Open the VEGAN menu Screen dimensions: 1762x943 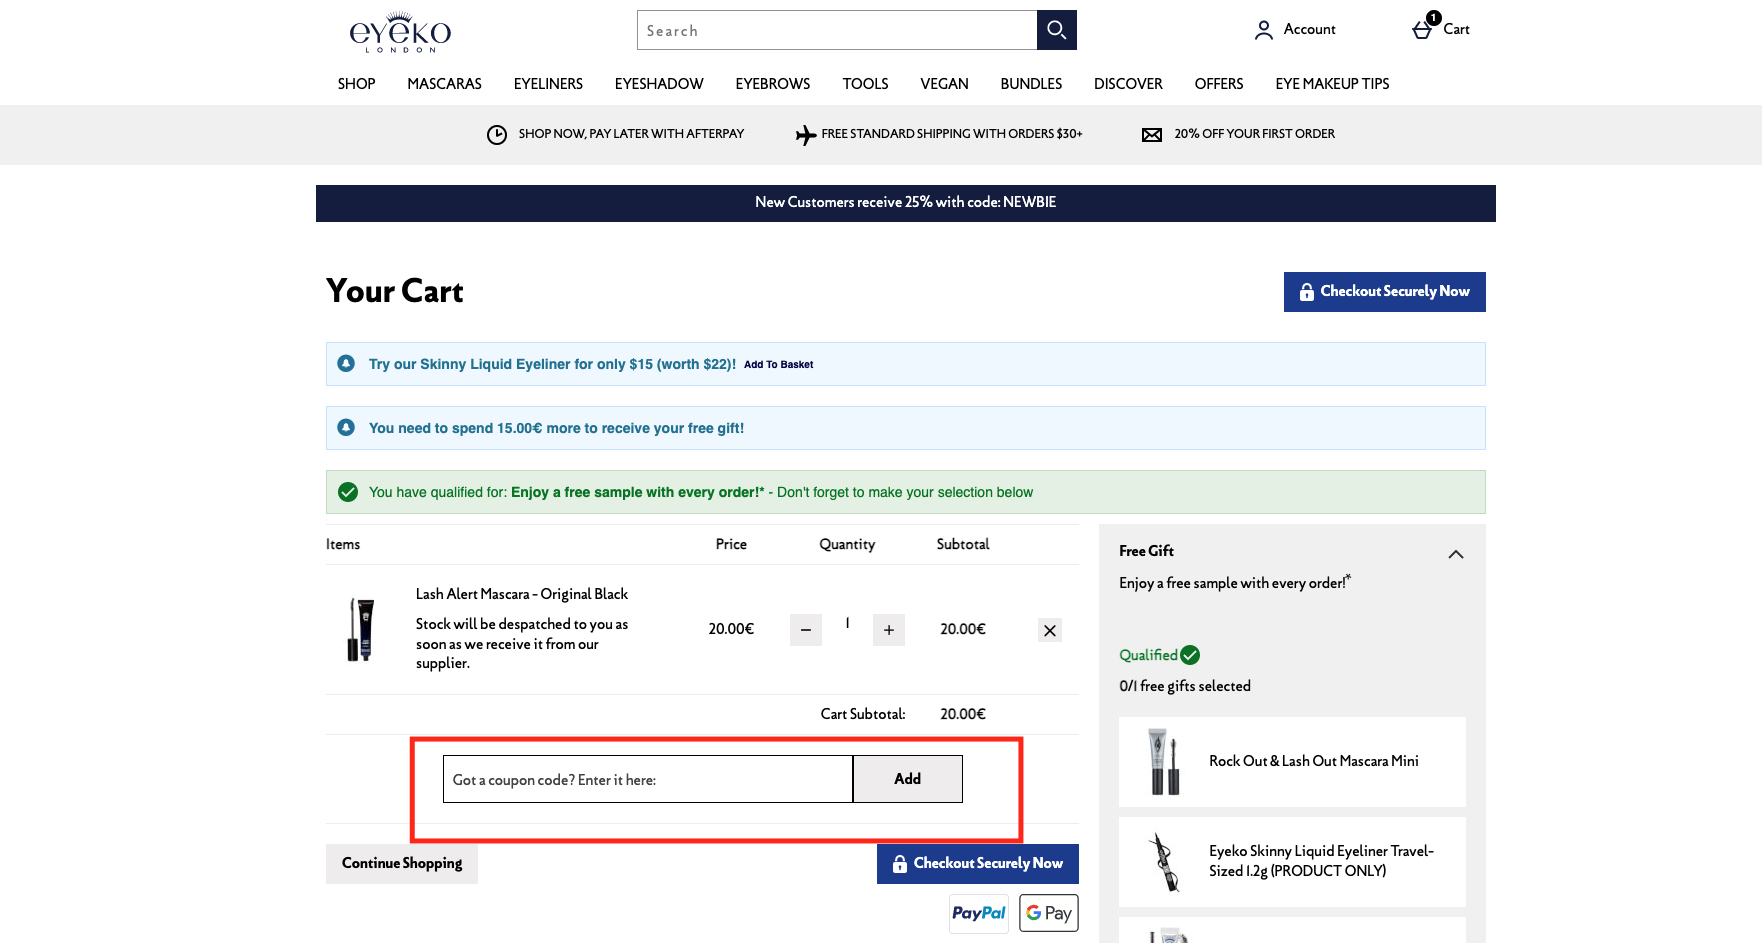tap(944, 84)
